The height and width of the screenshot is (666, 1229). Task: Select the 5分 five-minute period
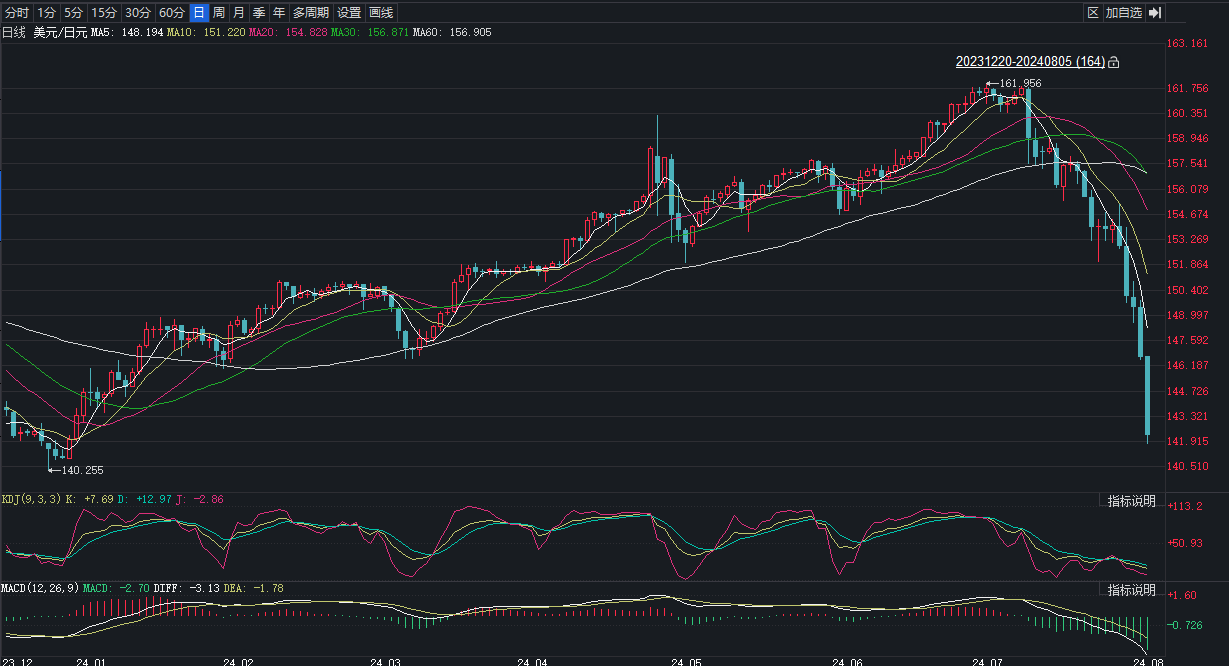point(73,13)
